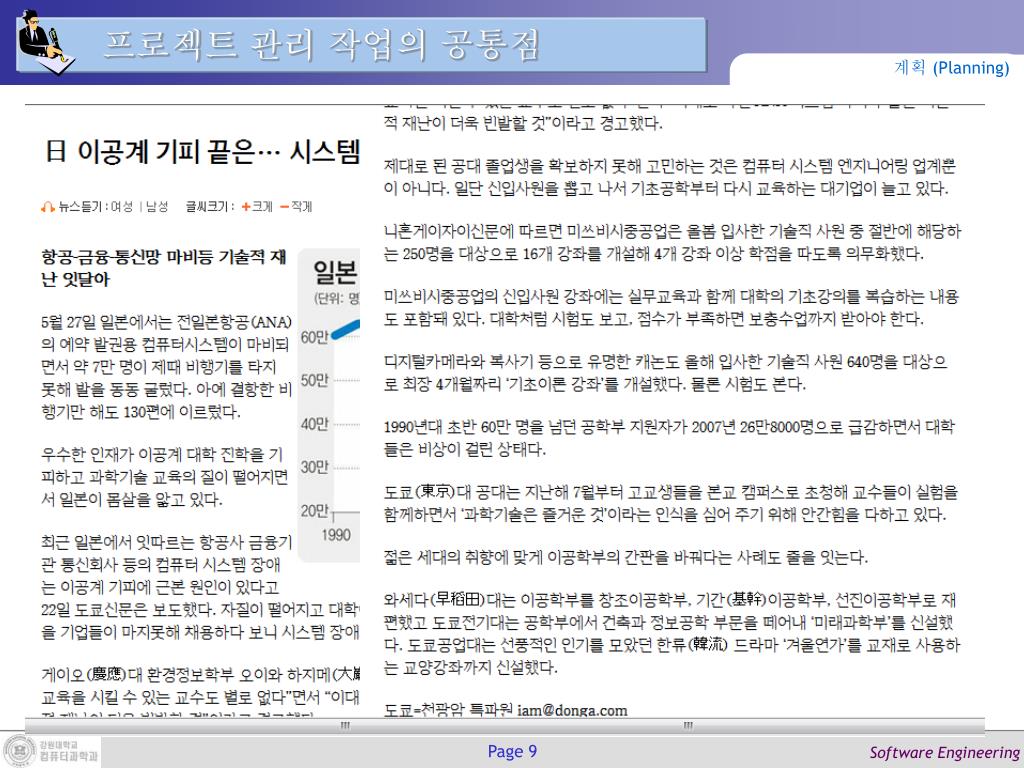Image resolution: width=1024 pixels, height=768 pixels.
Task: Click paragraph starting 니혼게이자이신문에 따르면
Action: point(673,242)
